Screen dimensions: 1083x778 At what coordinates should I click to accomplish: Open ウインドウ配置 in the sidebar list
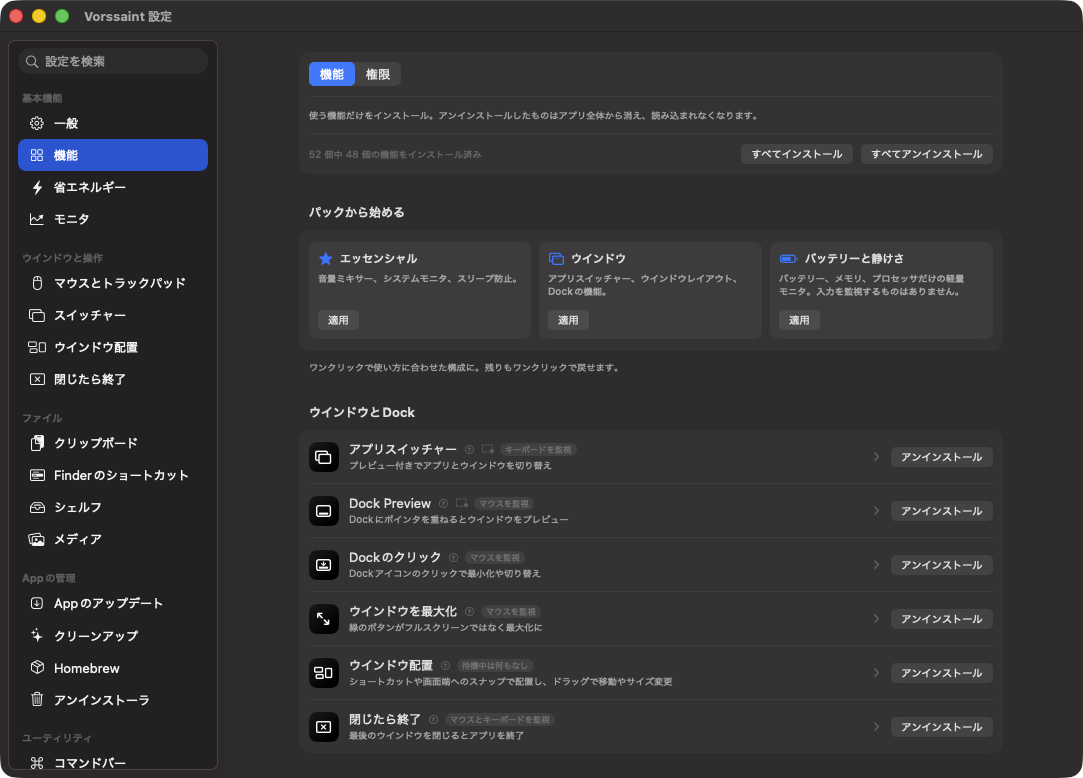[113, 347]
